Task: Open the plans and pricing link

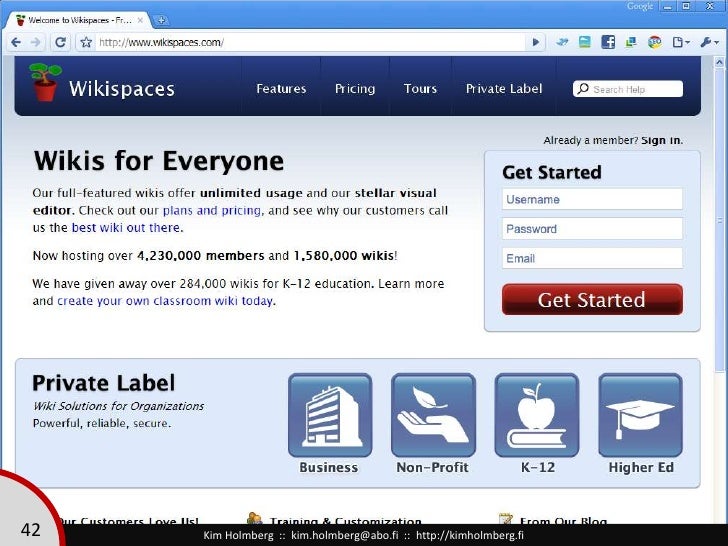Action: [x=212, y=211]
